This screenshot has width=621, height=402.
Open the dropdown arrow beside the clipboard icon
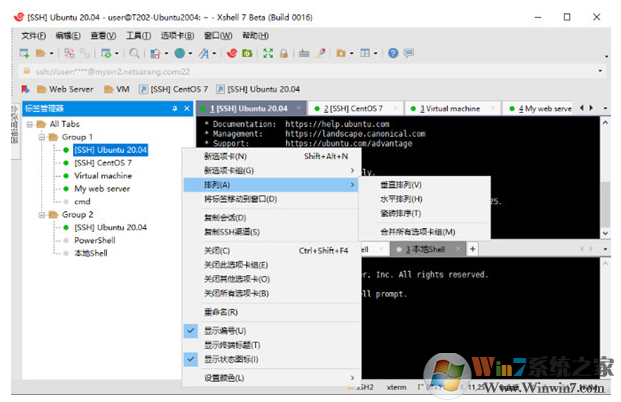[166, 53]
